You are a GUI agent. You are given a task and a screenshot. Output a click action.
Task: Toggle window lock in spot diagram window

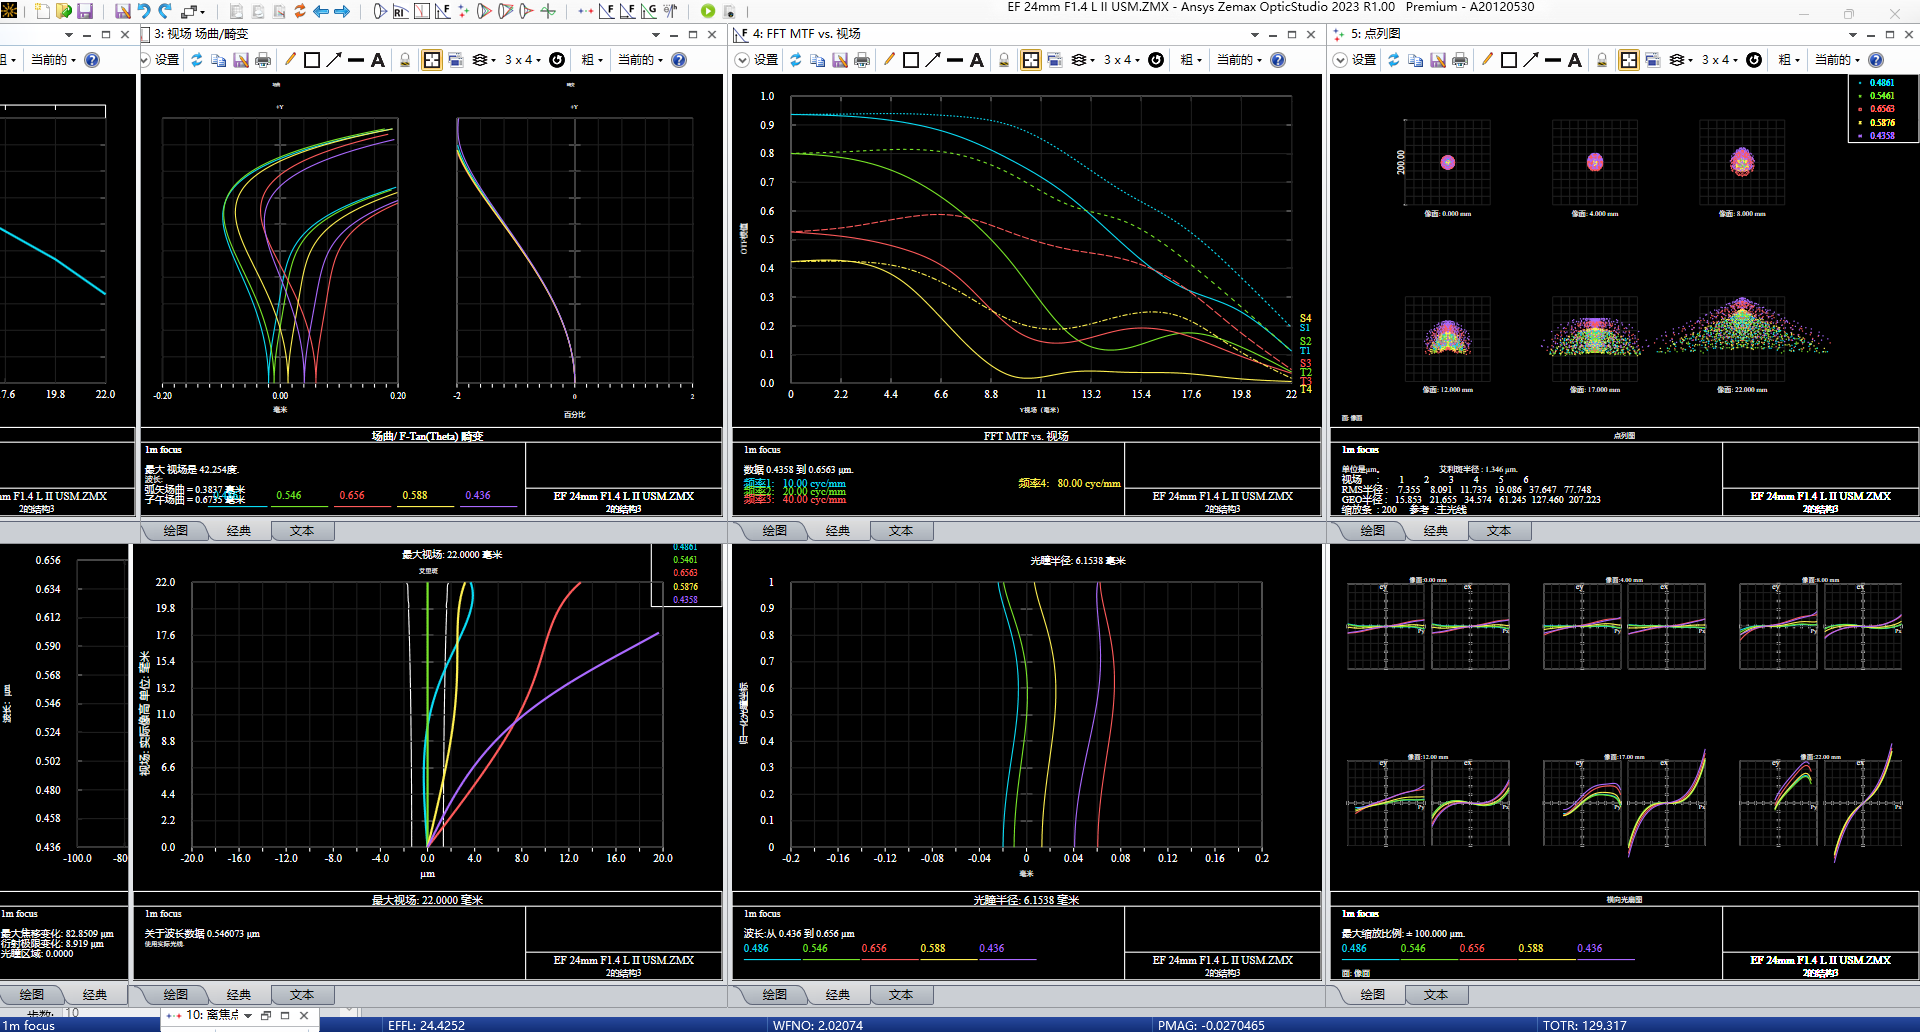(1602, 60)
